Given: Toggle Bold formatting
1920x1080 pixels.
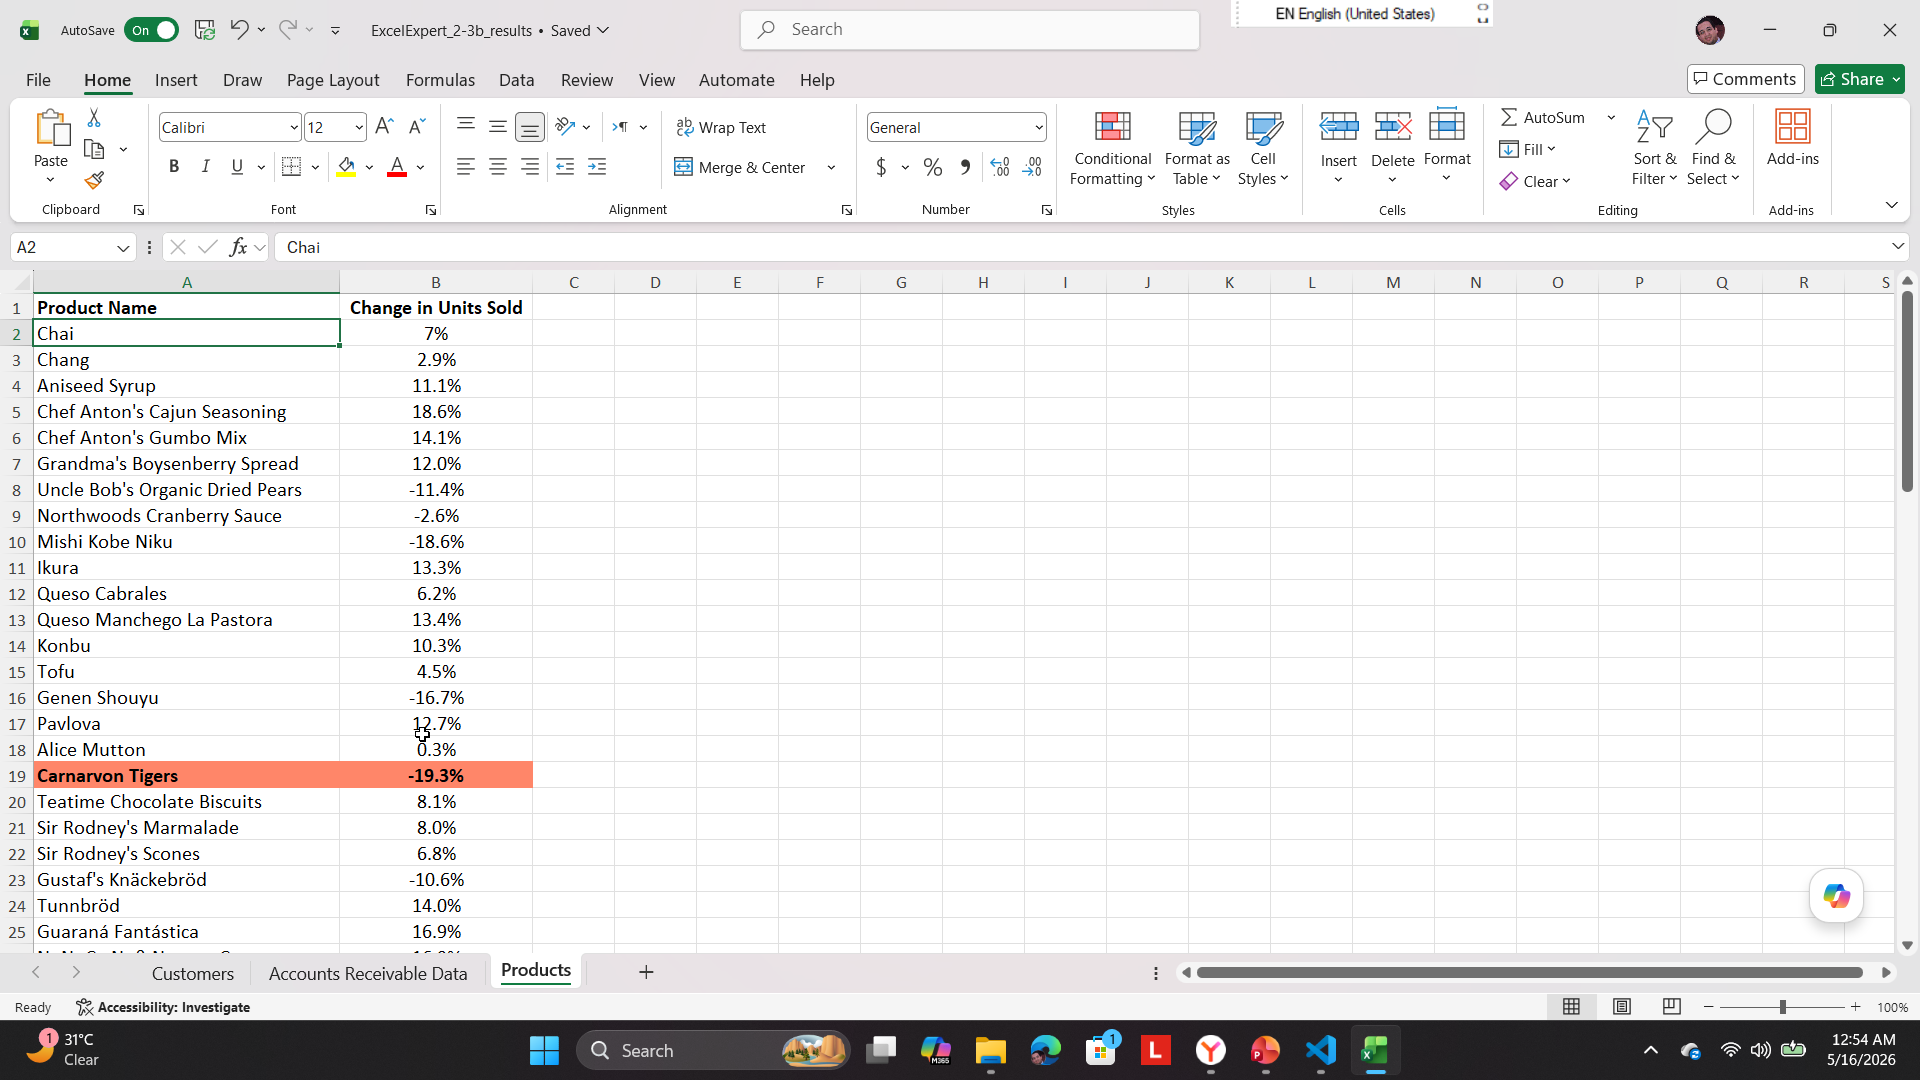Looking at the screenshot, I should (174, 167).
